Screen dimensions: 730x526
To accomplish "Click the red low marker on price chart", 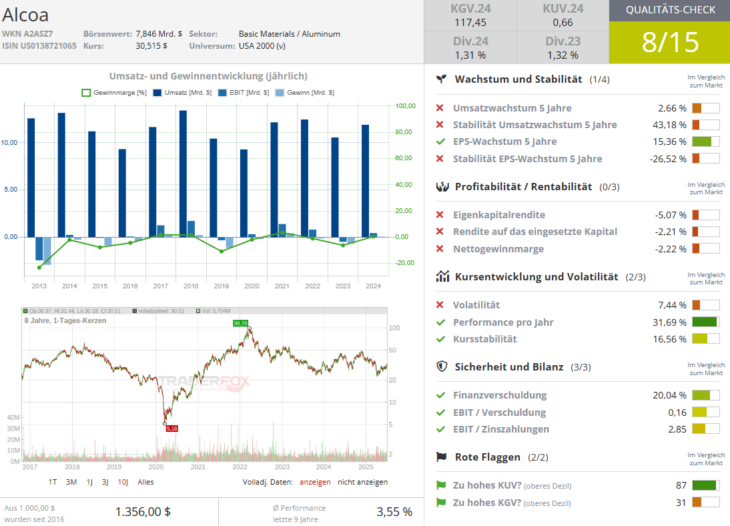I will coord(172,428).
